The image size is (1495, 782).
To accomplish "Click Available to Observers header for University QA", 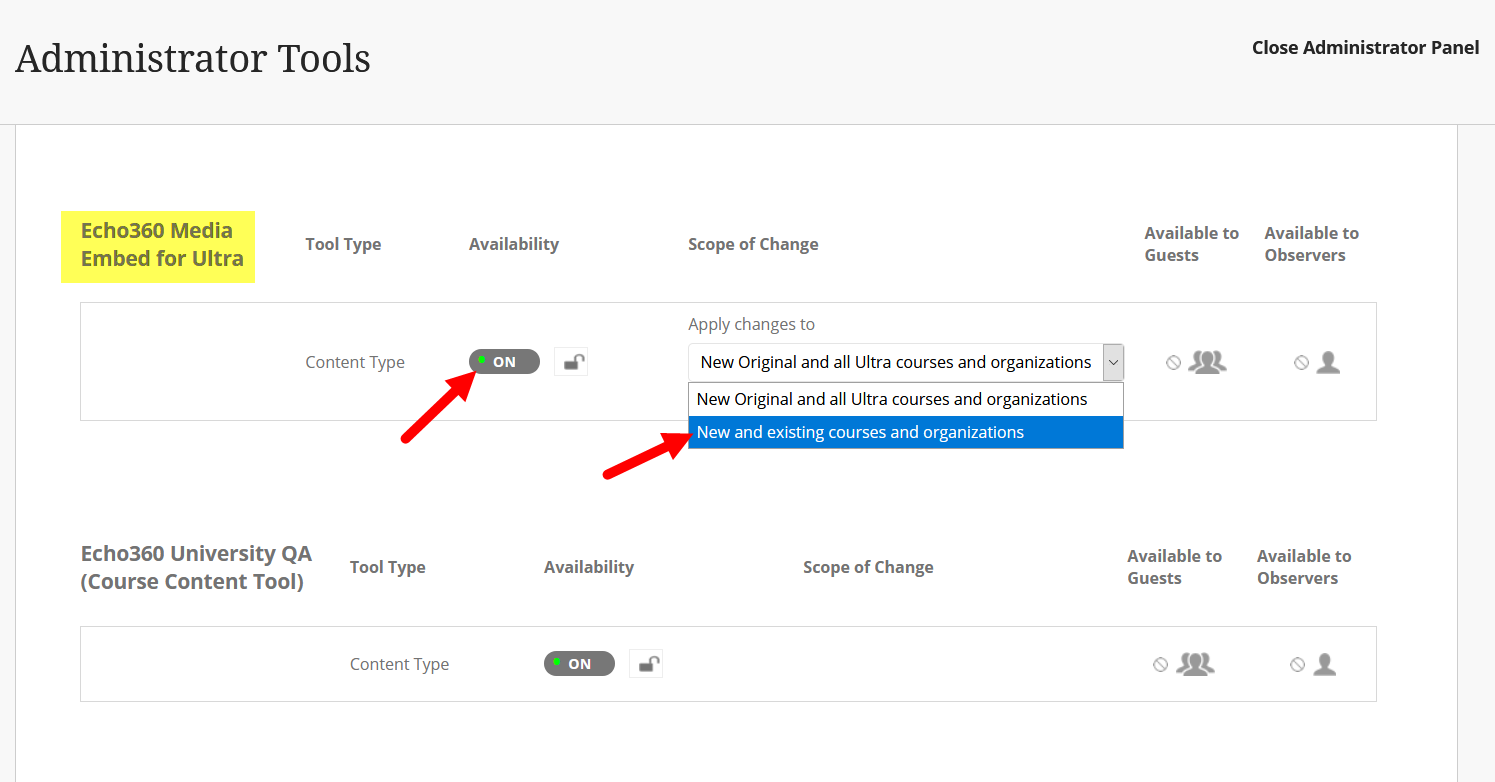I will [1304, 567].
